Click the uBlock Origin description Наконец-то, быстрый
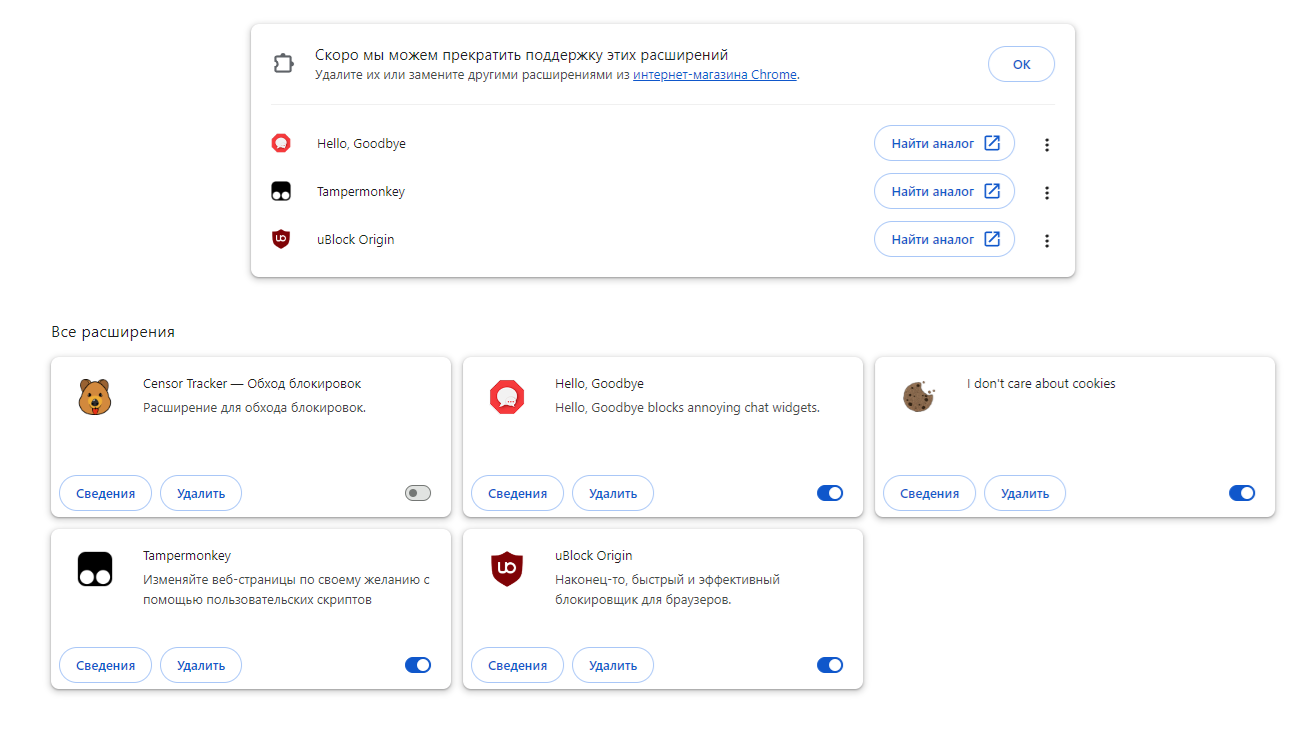Viewport: 1295px width, 740px height. [667, 590]
